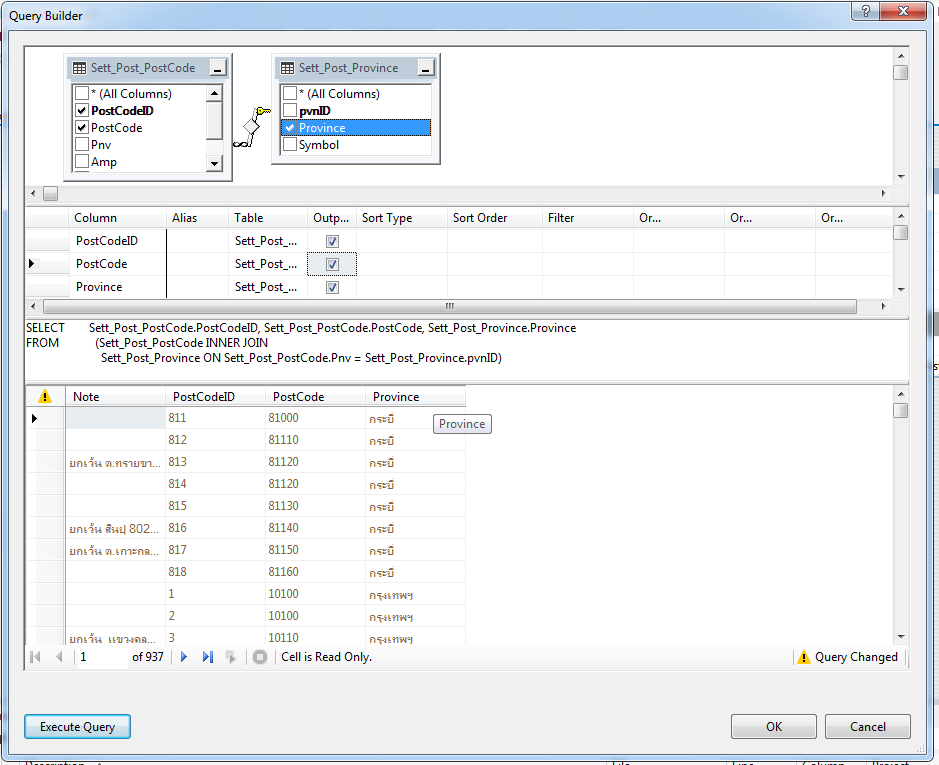Screen dimensions: 939x765
Task: Go to next record in results
Action: pos(184,657)
